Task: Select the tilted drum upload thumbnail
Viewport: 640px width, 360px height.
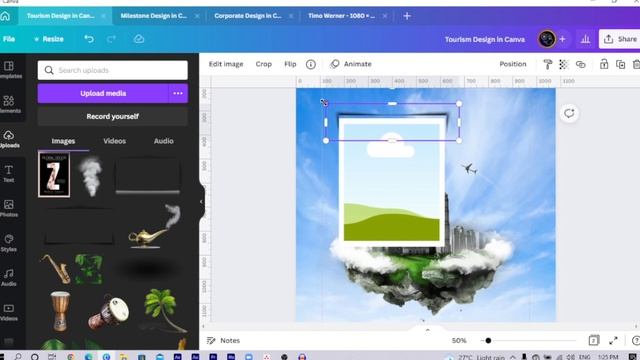Action: (109, 312)
